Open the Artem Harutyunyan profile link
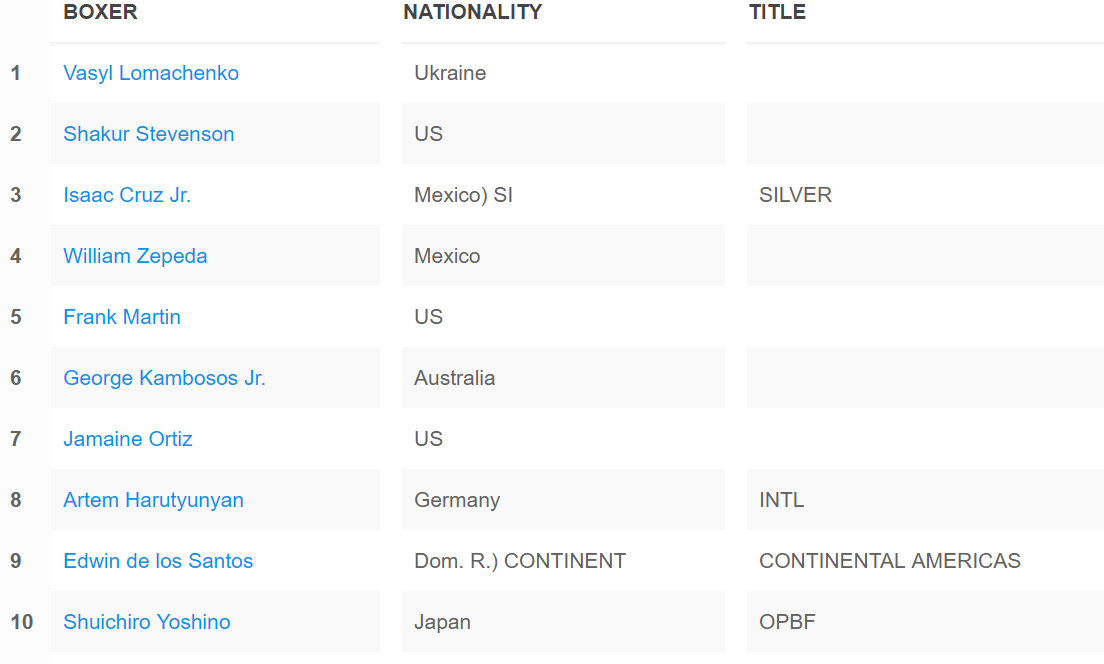The width and height of the screenshot is (1104, 664). (x=153, y=500)
